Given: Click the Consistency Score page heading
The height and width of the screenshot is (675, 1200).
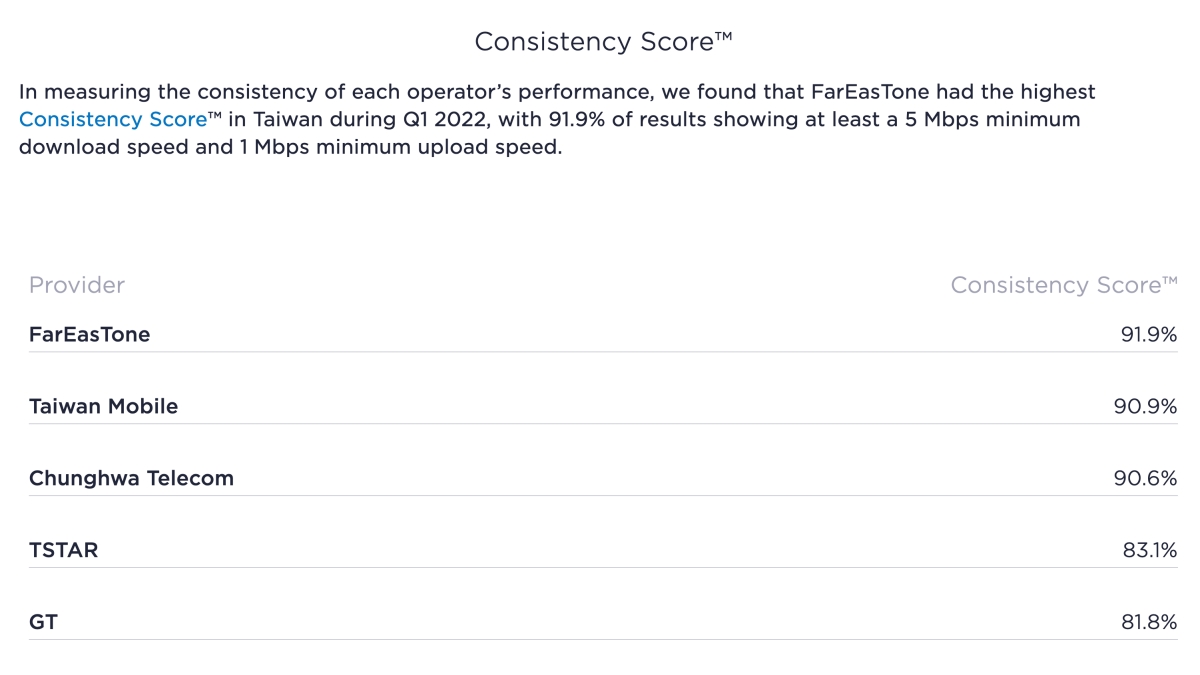Looking at the screenshot, I should click(x=603, y=42).
